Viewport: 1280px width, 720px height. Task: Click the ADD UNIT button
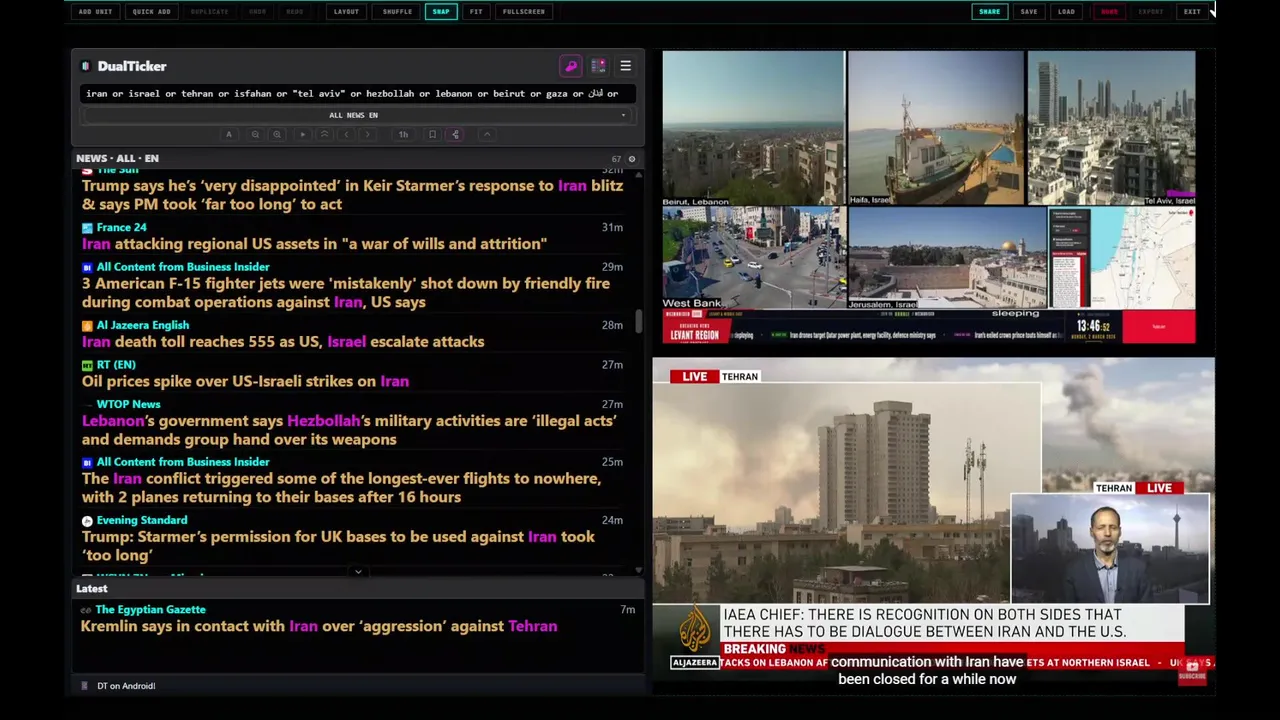click(x=96, y=12)
